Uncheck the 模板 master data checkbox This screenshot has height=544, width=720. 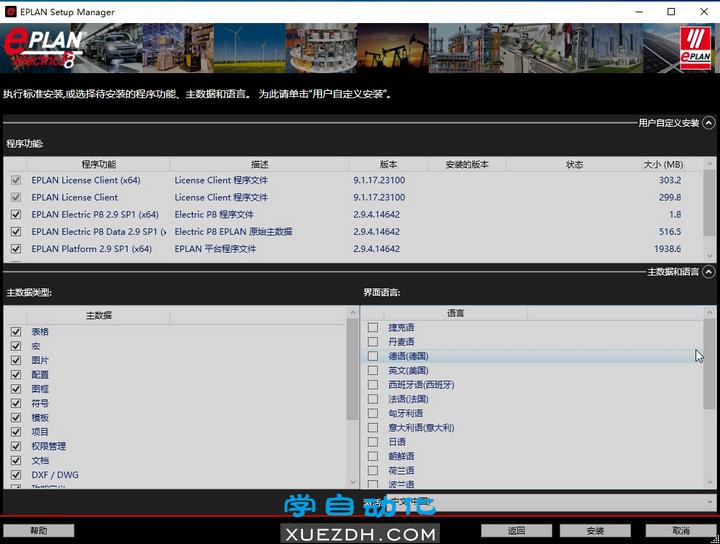coord(16,417)
